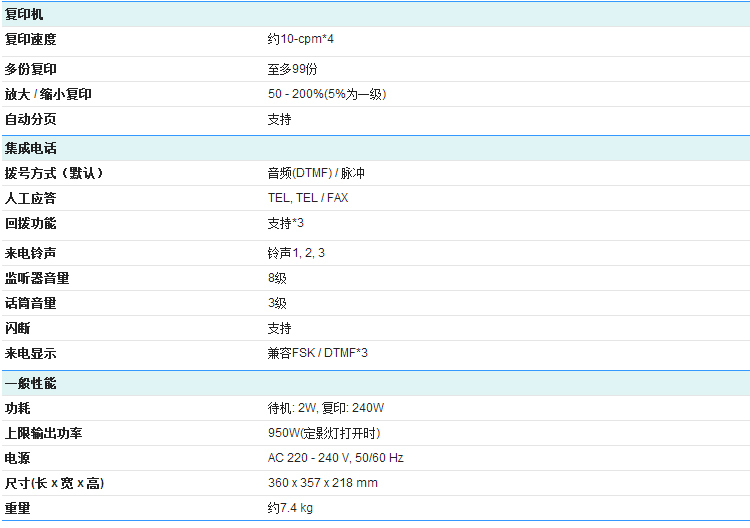Click the 监听器音量 label
Viewport: 750px width, 528px height.
pyautogui.click(x=37, y=278)
